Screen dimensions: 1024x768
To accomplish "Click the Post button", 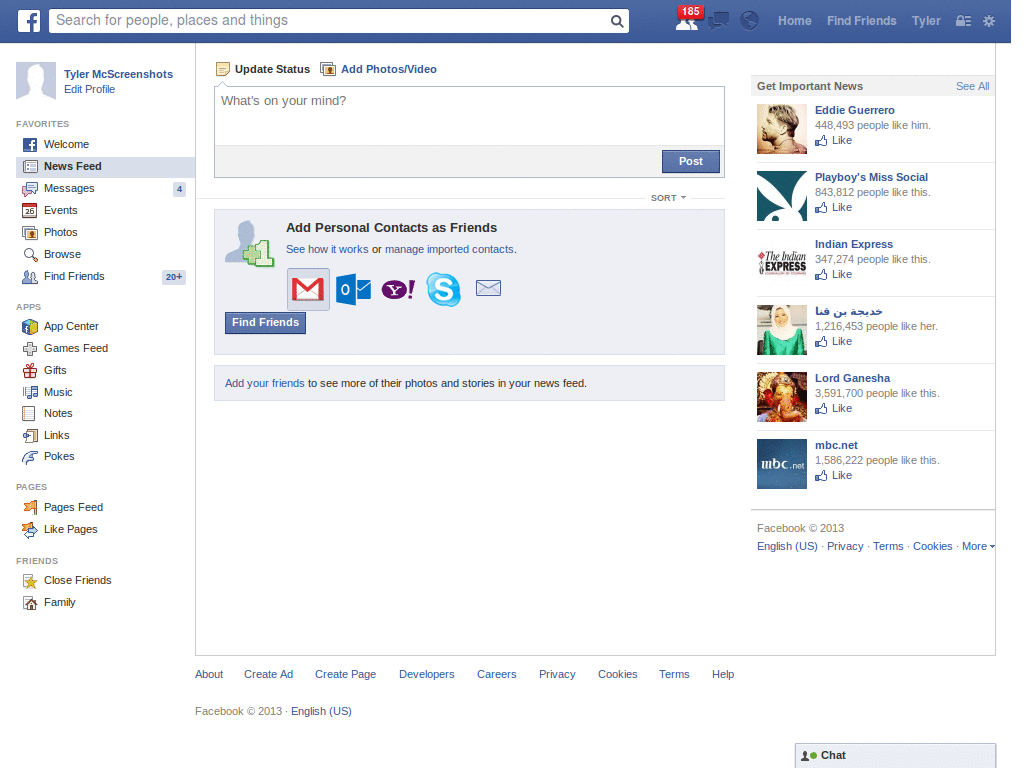I will (x=690, y=161).
